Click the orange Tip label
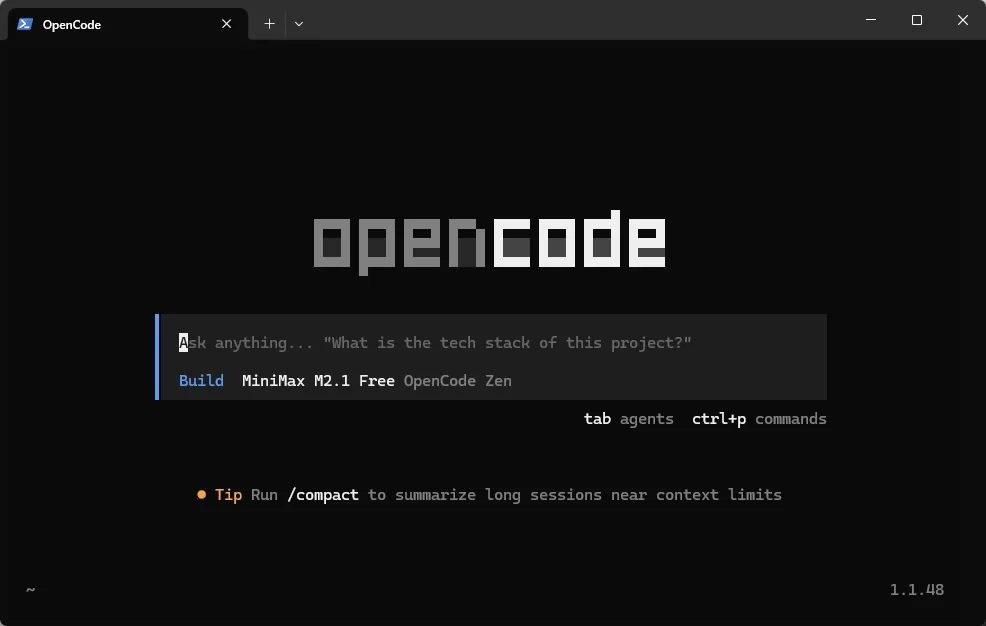This screenshot has width=986, height=626. tap(228, 495)
